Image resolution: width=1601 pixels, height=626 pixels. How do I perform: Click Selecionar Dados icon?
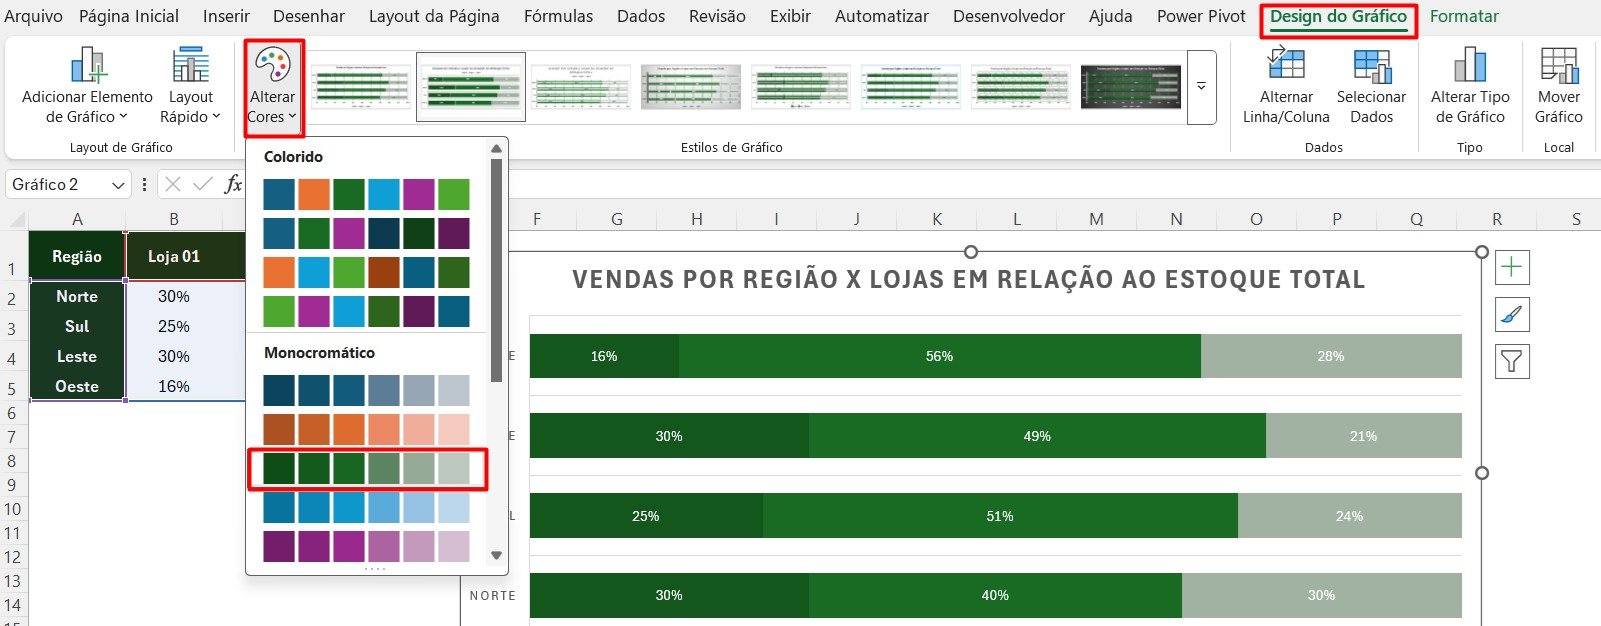tap(1371, 66)
